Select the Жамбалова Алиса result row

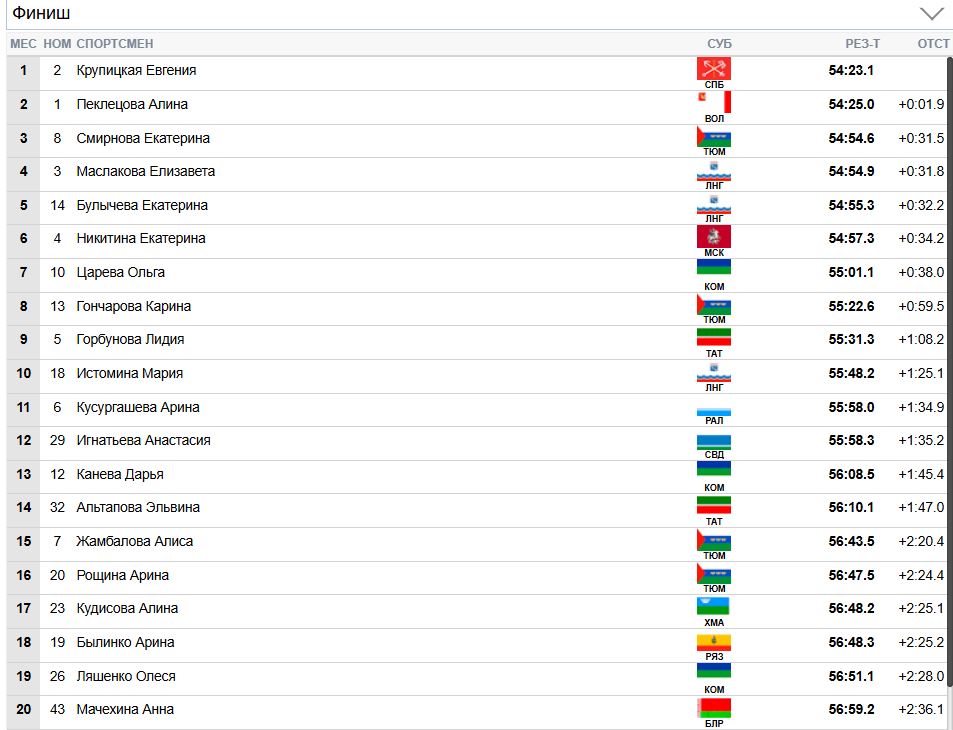[400, 541]
